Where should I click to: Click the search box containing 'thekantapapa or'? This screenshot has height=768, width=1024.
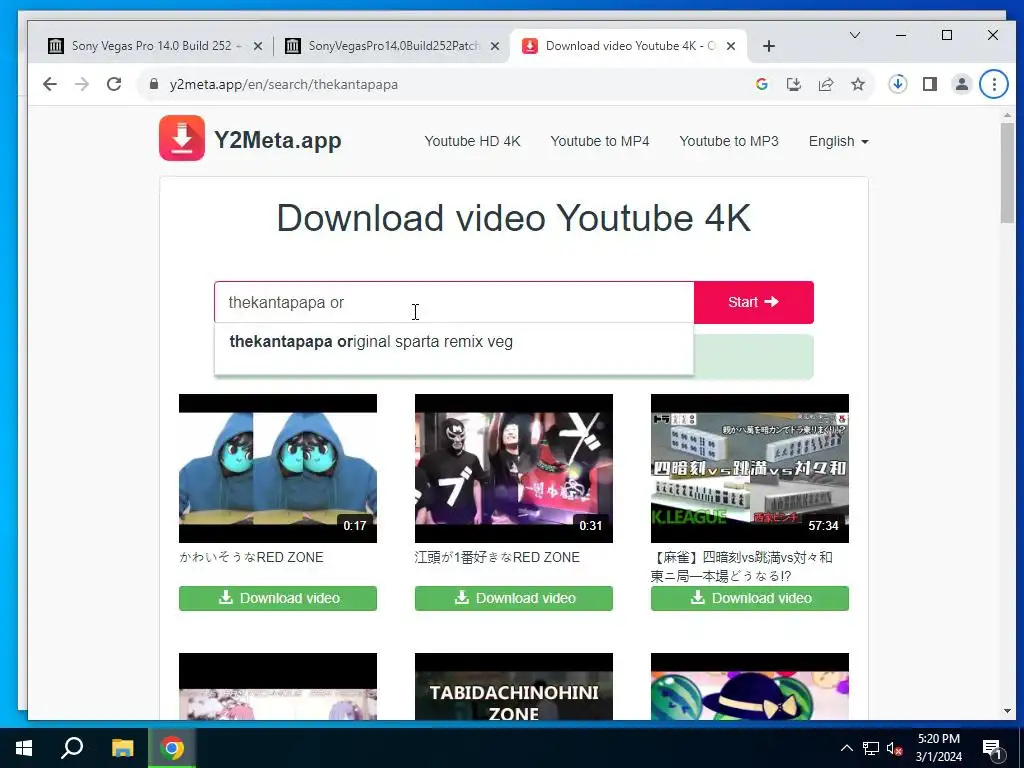(x=454, y=302)
